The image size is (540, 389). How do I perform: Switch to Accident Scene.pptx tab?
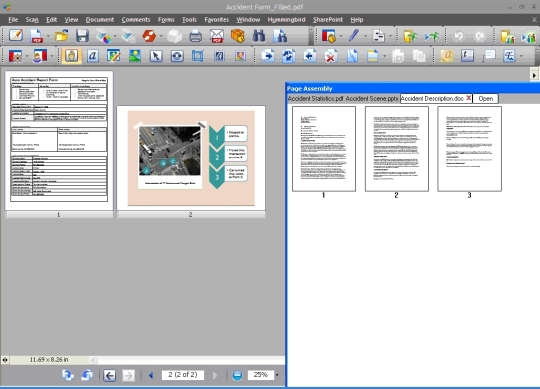pos(372,98)
